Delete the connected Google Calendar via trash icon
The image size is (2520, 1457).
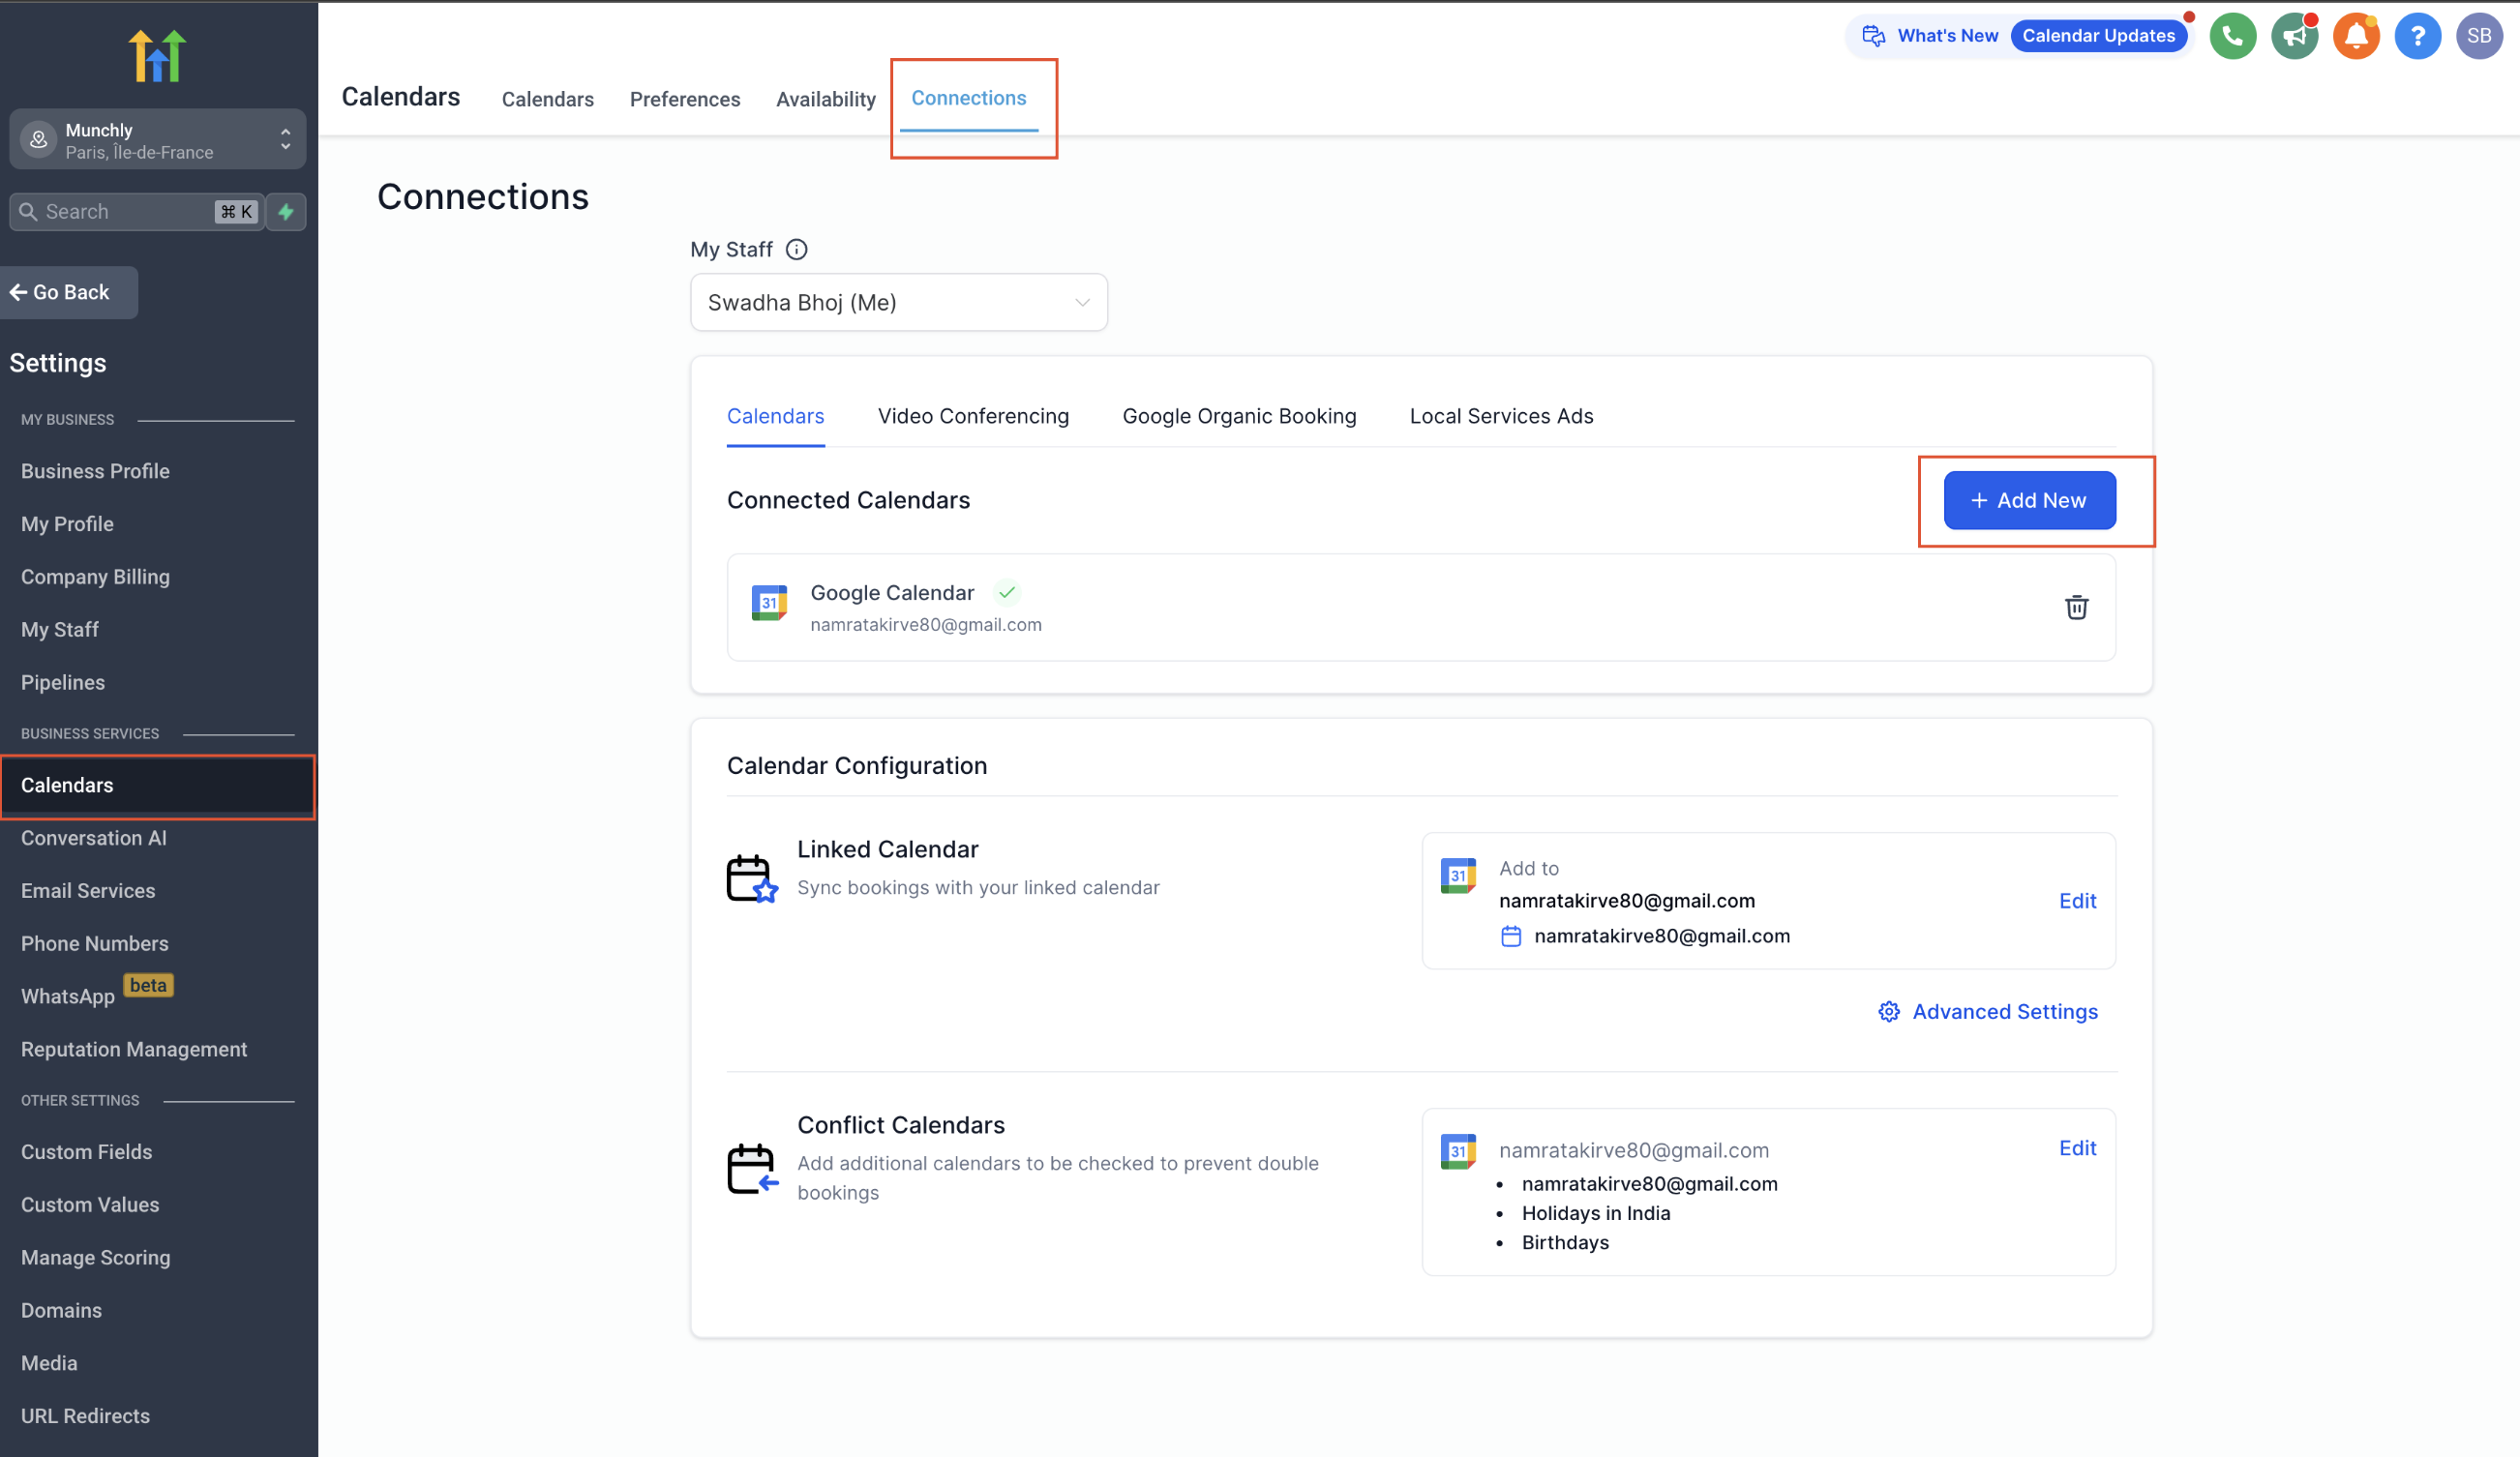2076,607
